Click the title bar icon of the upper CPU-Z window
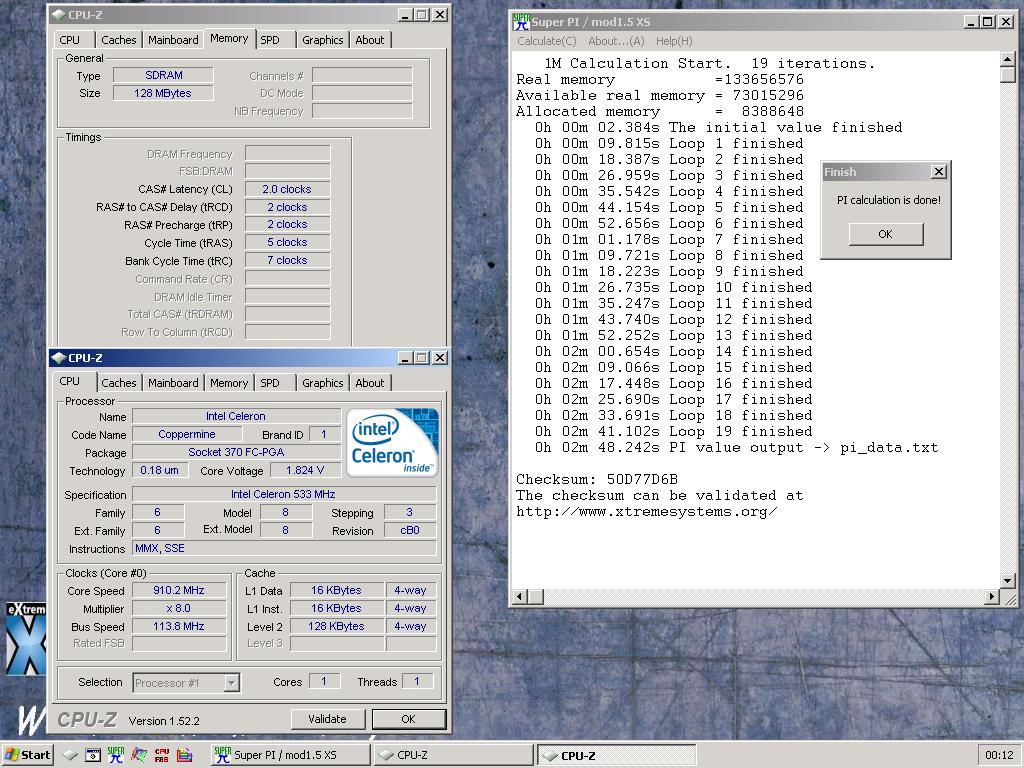 pyautogui.click(x=59, y=14)
